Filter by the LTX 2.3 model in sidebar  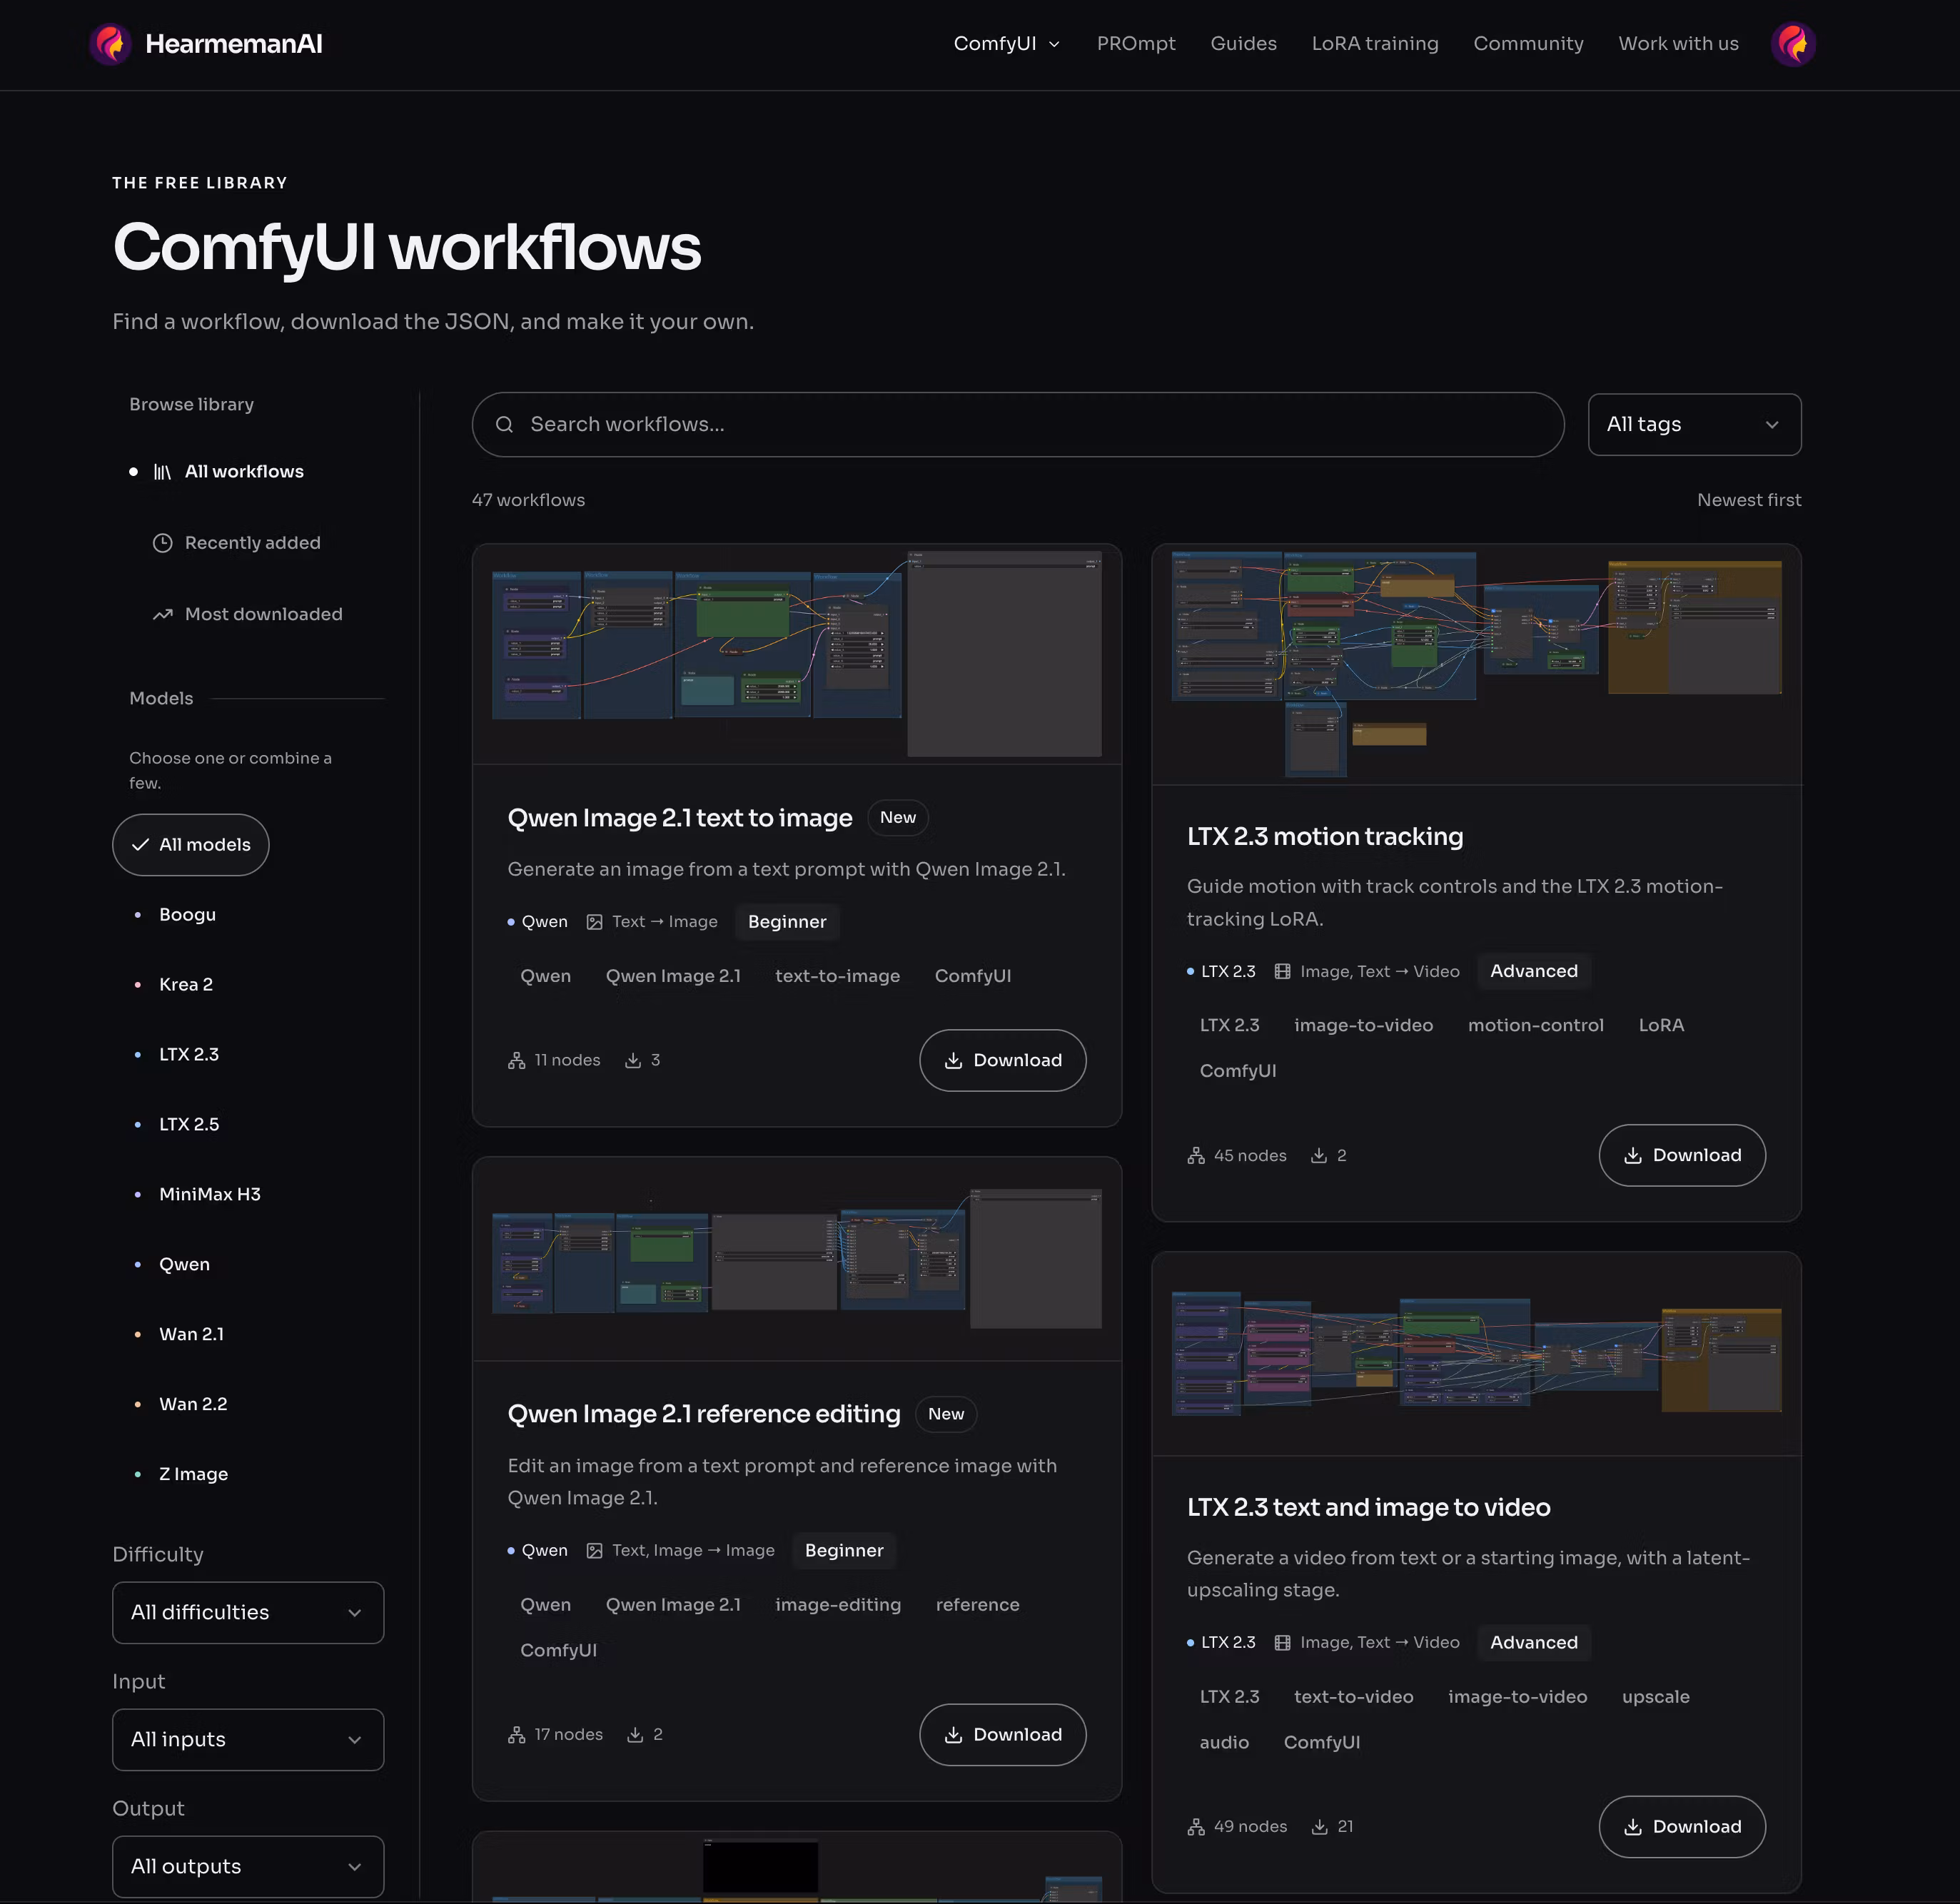pos(189,1055)
